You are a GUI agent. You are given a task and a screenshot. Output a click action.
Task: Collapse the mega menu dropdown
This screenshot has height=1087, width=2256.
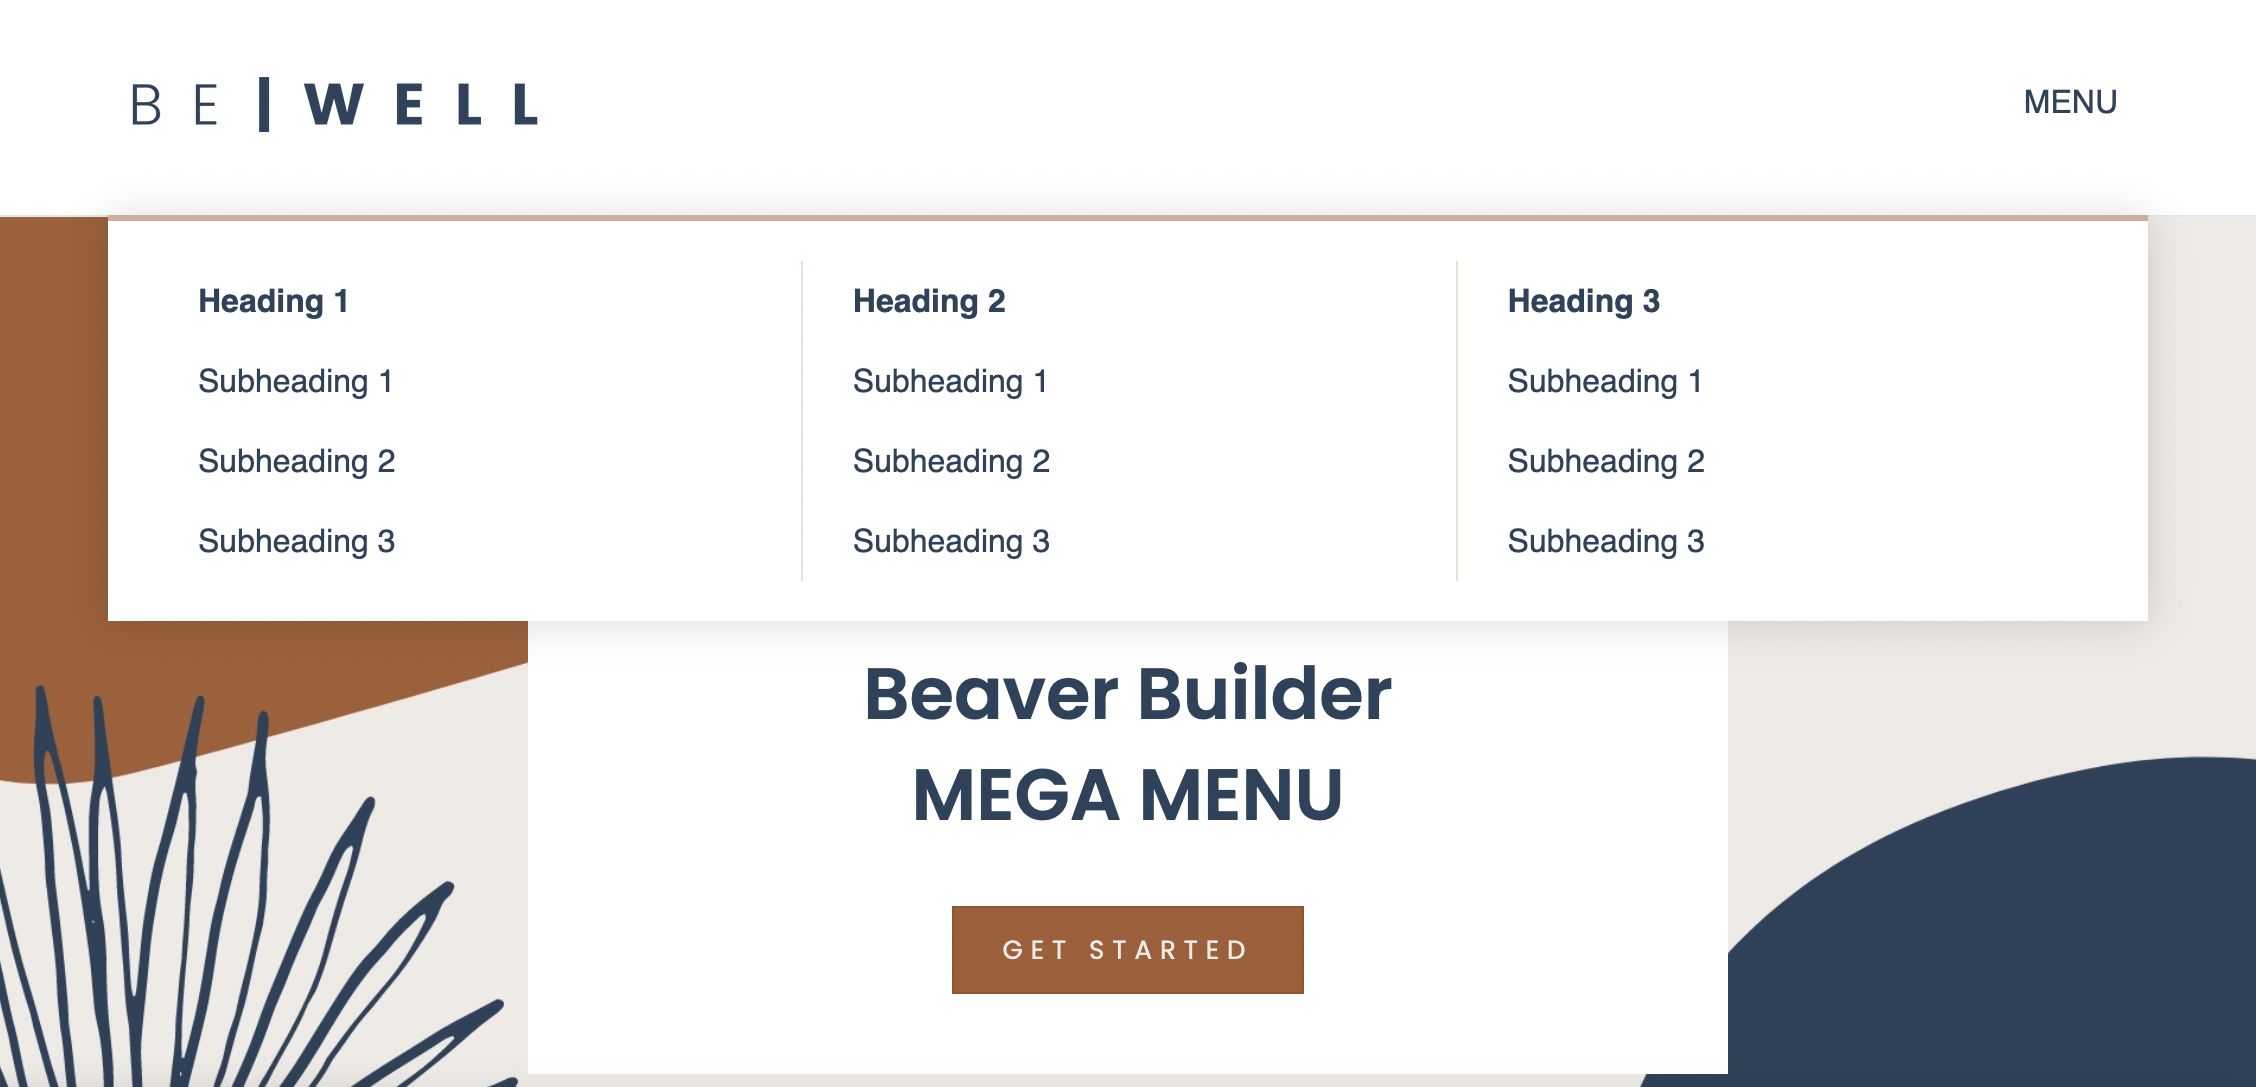pos(2069,99)
